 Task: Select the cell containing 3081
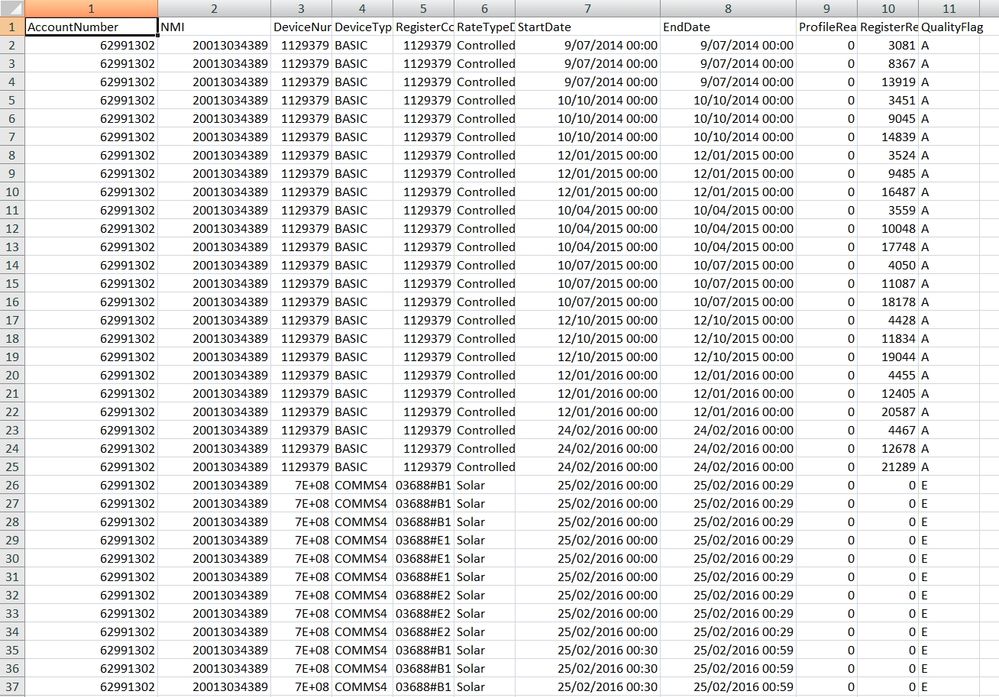pos(887,45)
